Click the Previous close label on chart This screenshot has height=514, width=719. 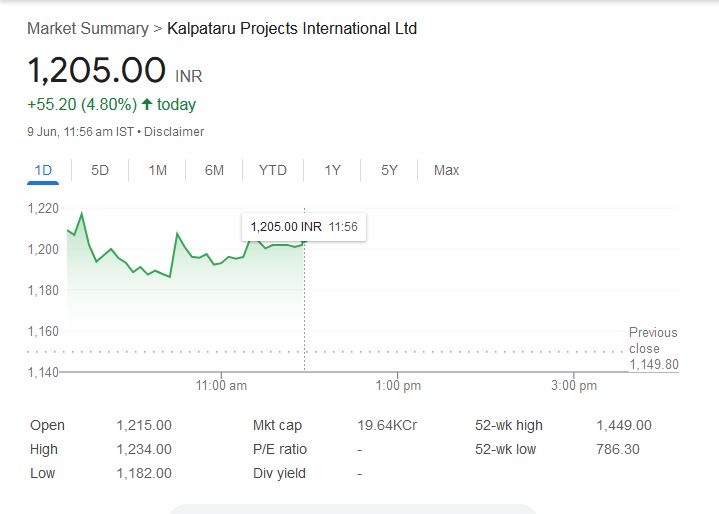[x=653, y=340]
